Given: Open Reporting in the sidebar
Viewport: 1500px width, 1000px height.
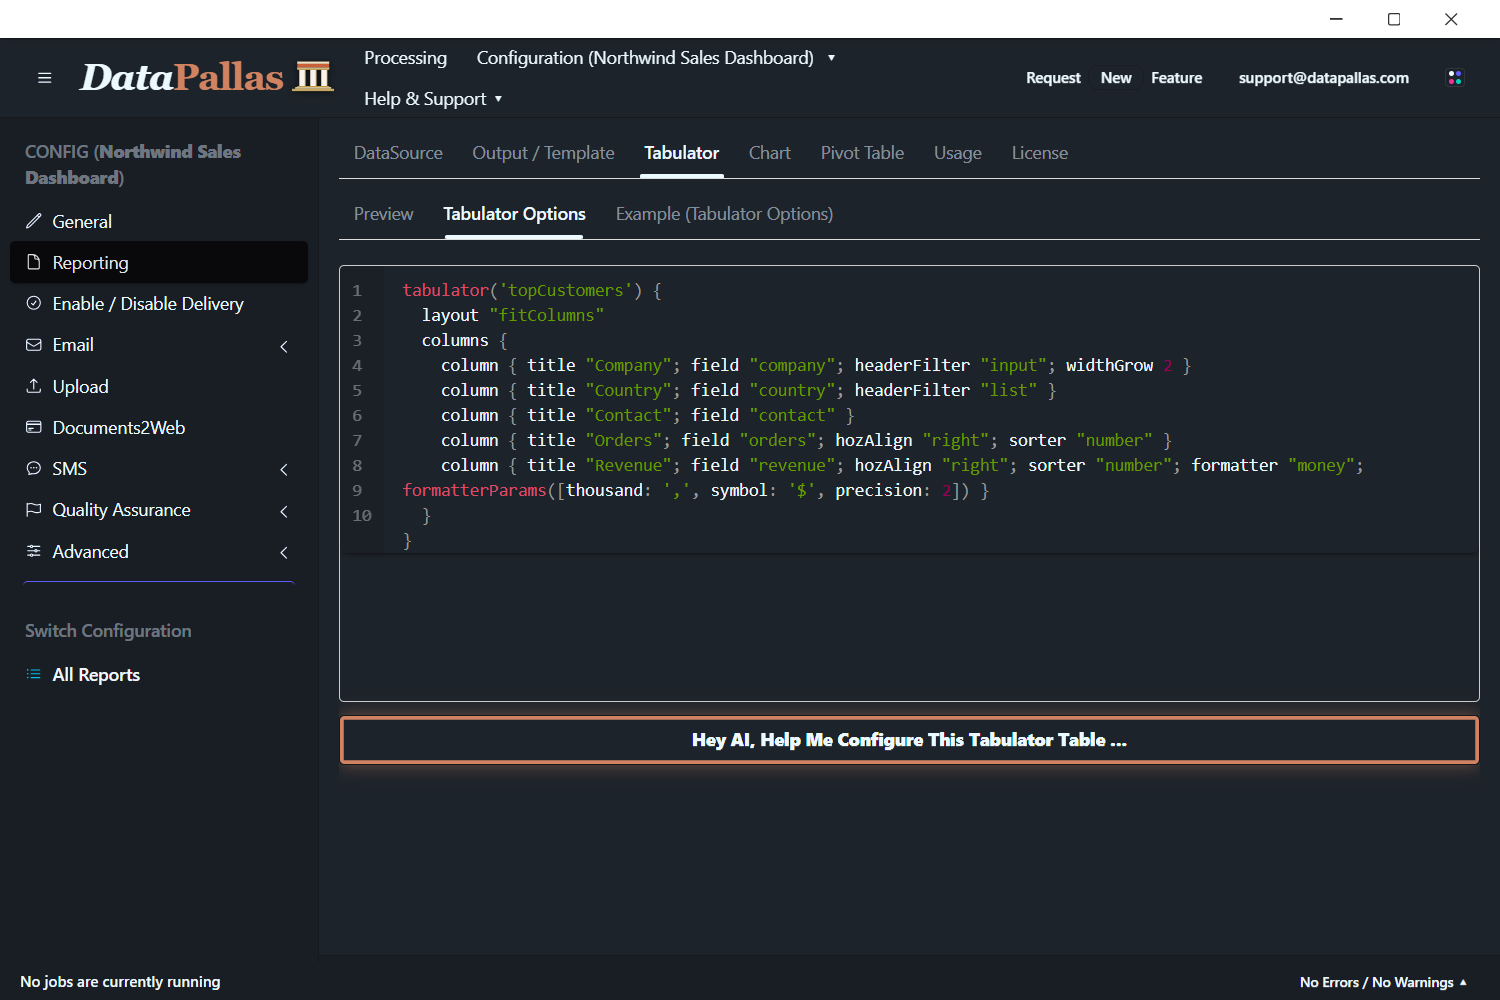Looking at the screenshot, I should pyautogui.click(x=159, y=262).
